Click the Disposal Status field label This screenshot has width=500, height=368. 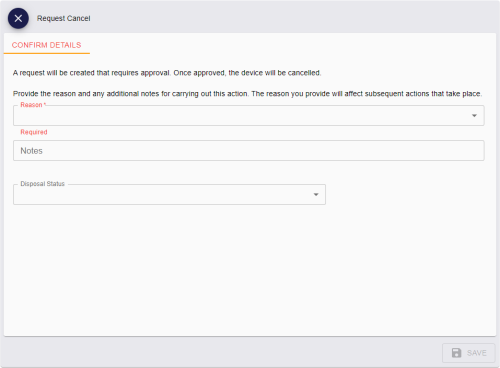pyautogui.click(x=42, y=184)
